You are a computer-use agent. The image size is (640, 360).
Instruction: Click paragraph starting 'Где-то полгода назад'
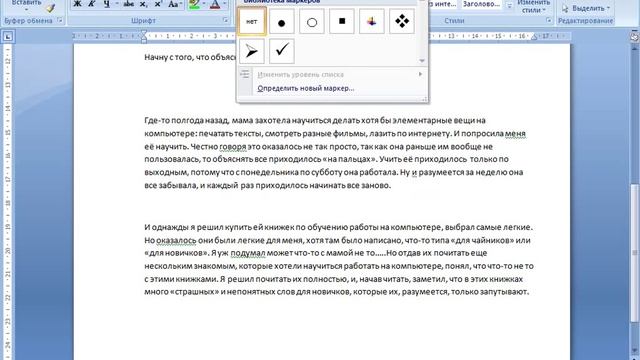coord(335,153)
